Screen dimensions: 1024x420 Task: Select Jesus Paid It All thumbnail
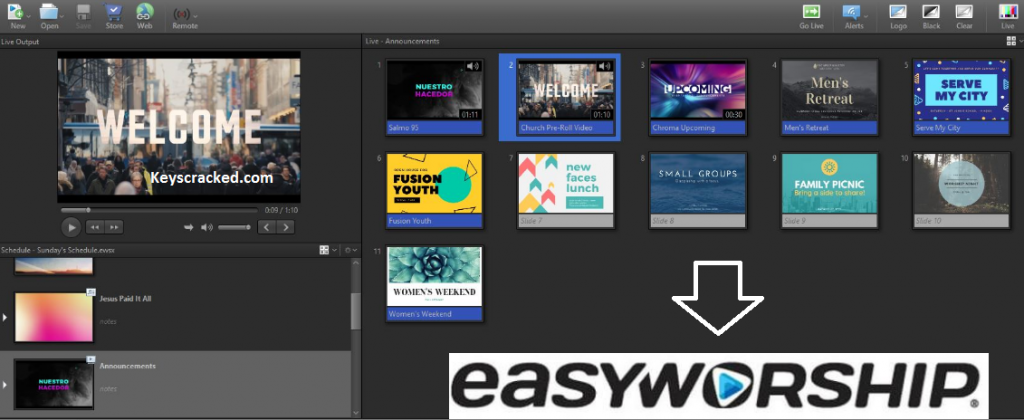tap(54, 317)
